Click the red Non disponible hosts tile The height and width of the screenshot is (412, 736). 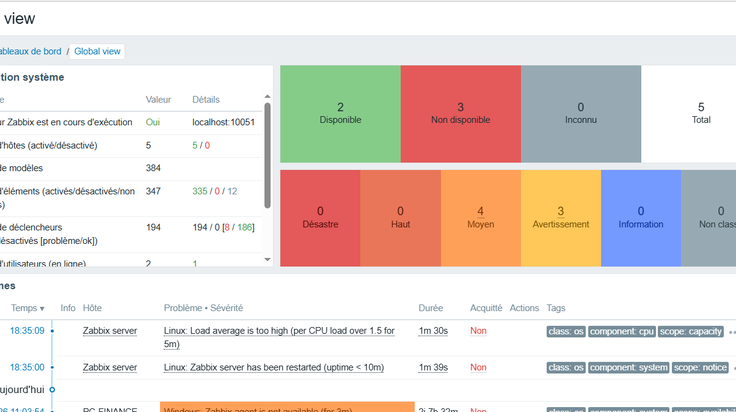(460, 114)
